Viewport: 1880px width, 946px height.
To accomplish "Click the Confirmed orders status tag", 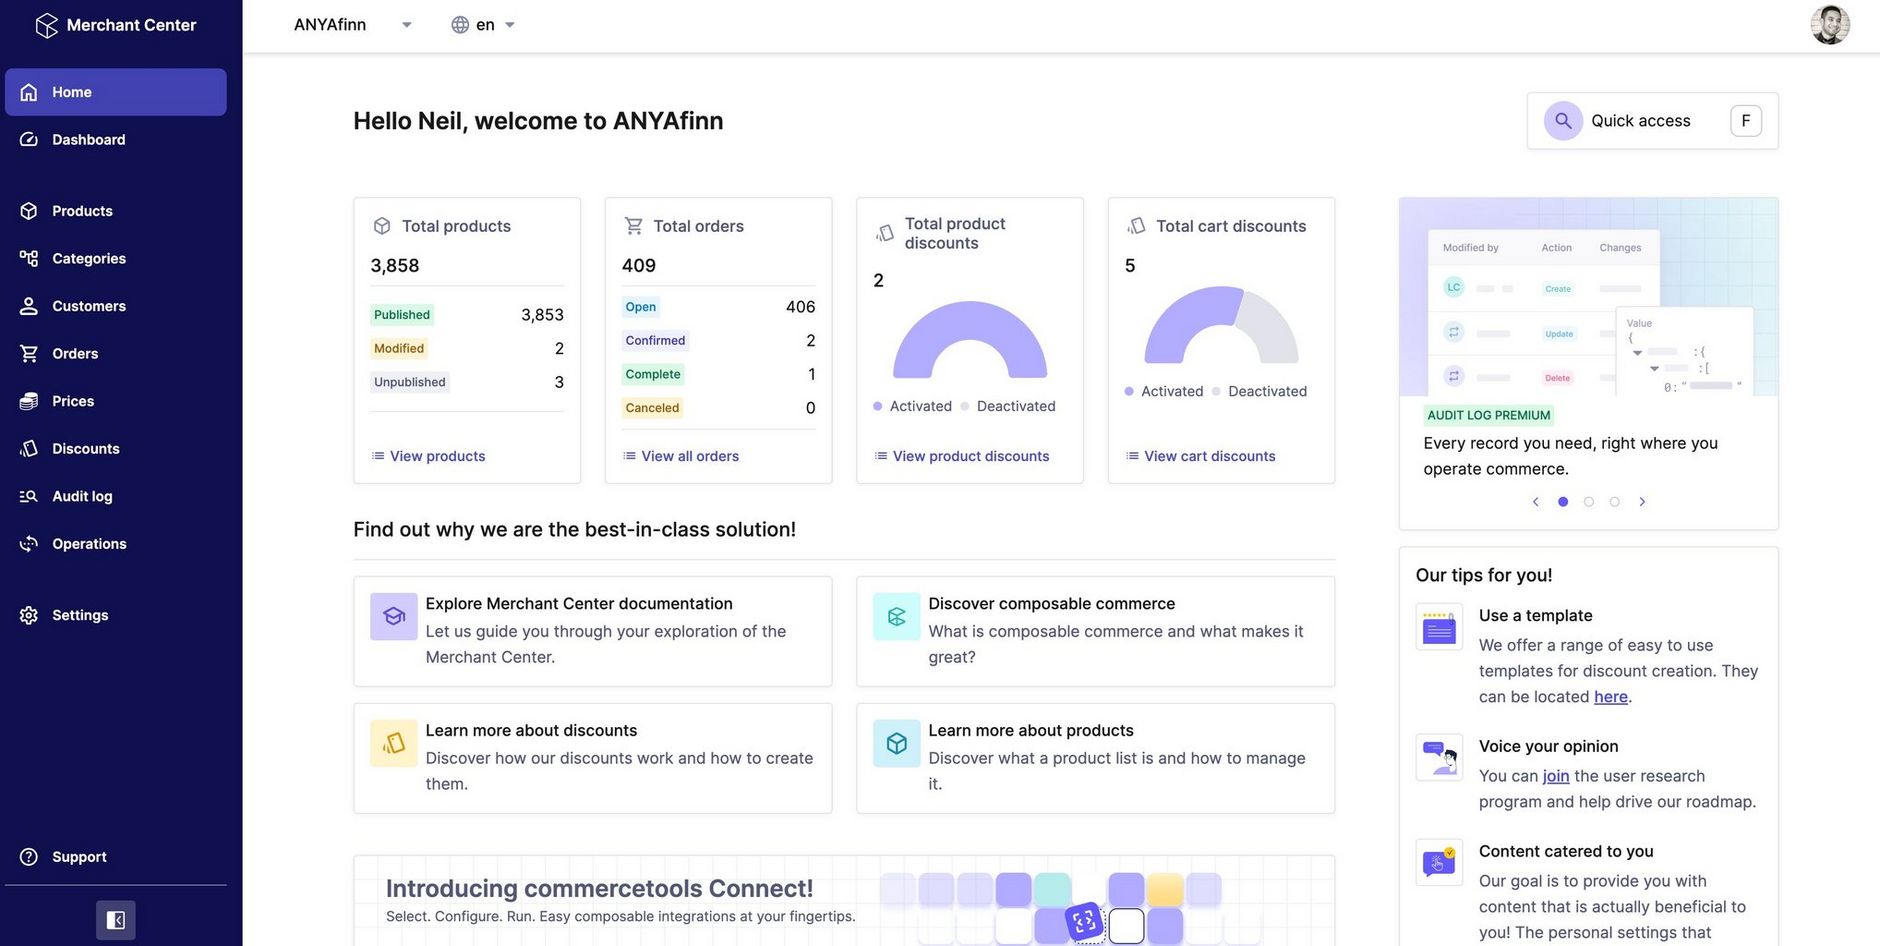I will pyautogui.click(x=655, y=341).
